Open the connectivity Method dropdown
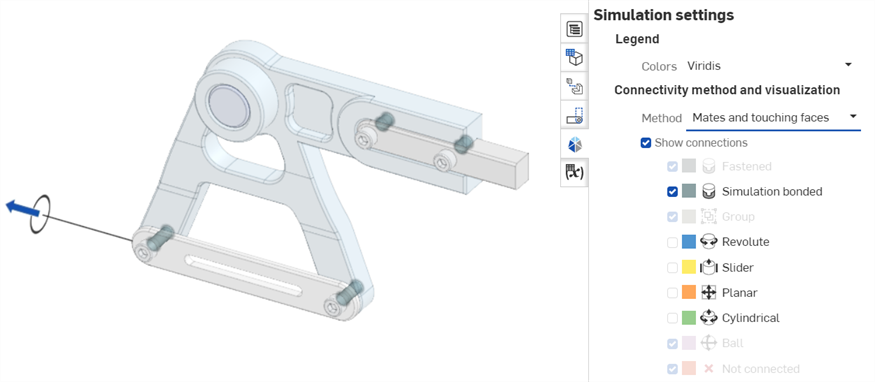 coord(773,118)
